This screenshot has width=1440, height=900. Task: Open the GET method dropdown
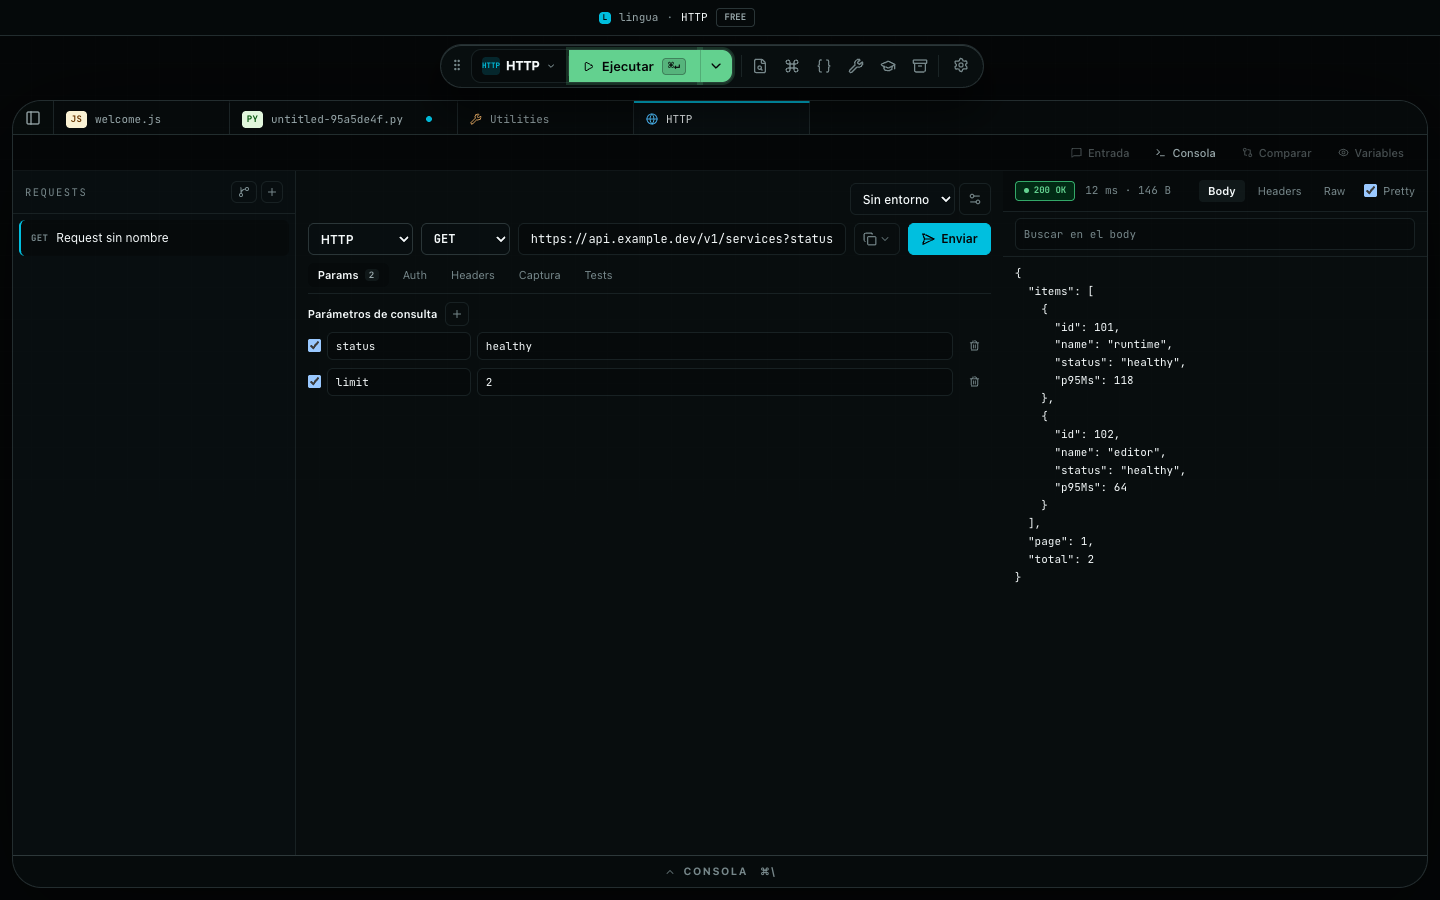click(x=466, y=239)
